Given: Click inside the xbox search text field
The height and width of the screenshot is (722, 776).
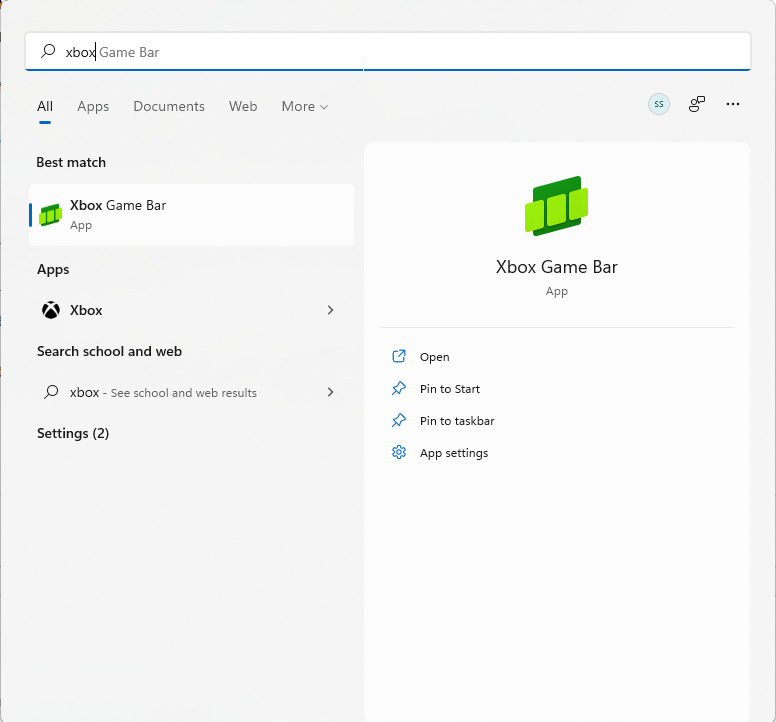Looking at the screenshot, I should tap(400, 52).
